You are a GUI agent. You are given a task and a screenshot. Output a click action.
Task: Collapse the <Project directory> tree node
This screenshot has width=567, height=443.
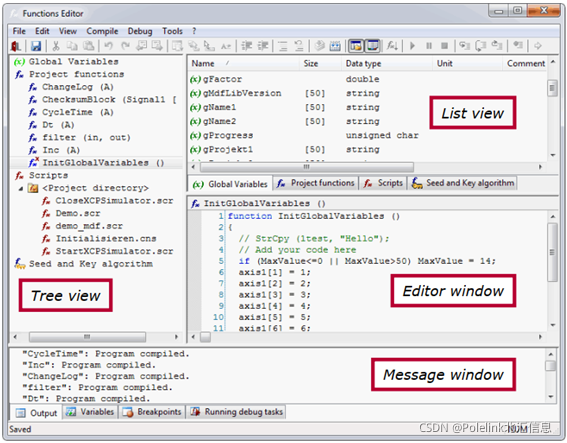21,188
